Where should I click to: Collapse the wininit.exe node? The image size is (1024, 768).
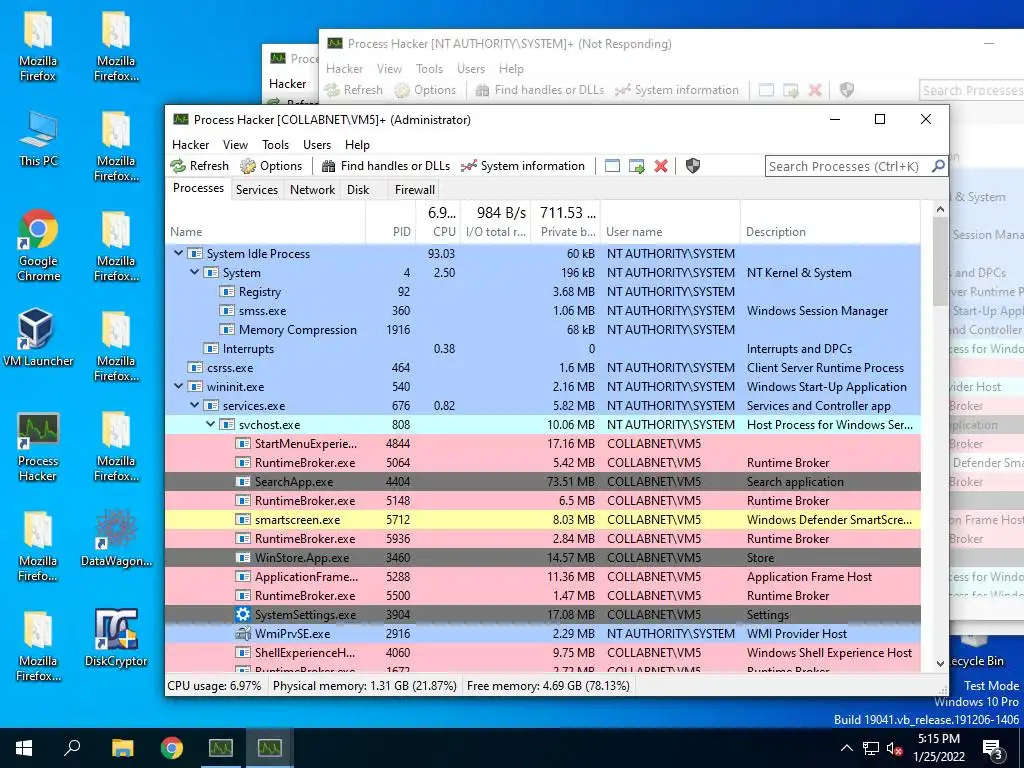click(178, 386)
